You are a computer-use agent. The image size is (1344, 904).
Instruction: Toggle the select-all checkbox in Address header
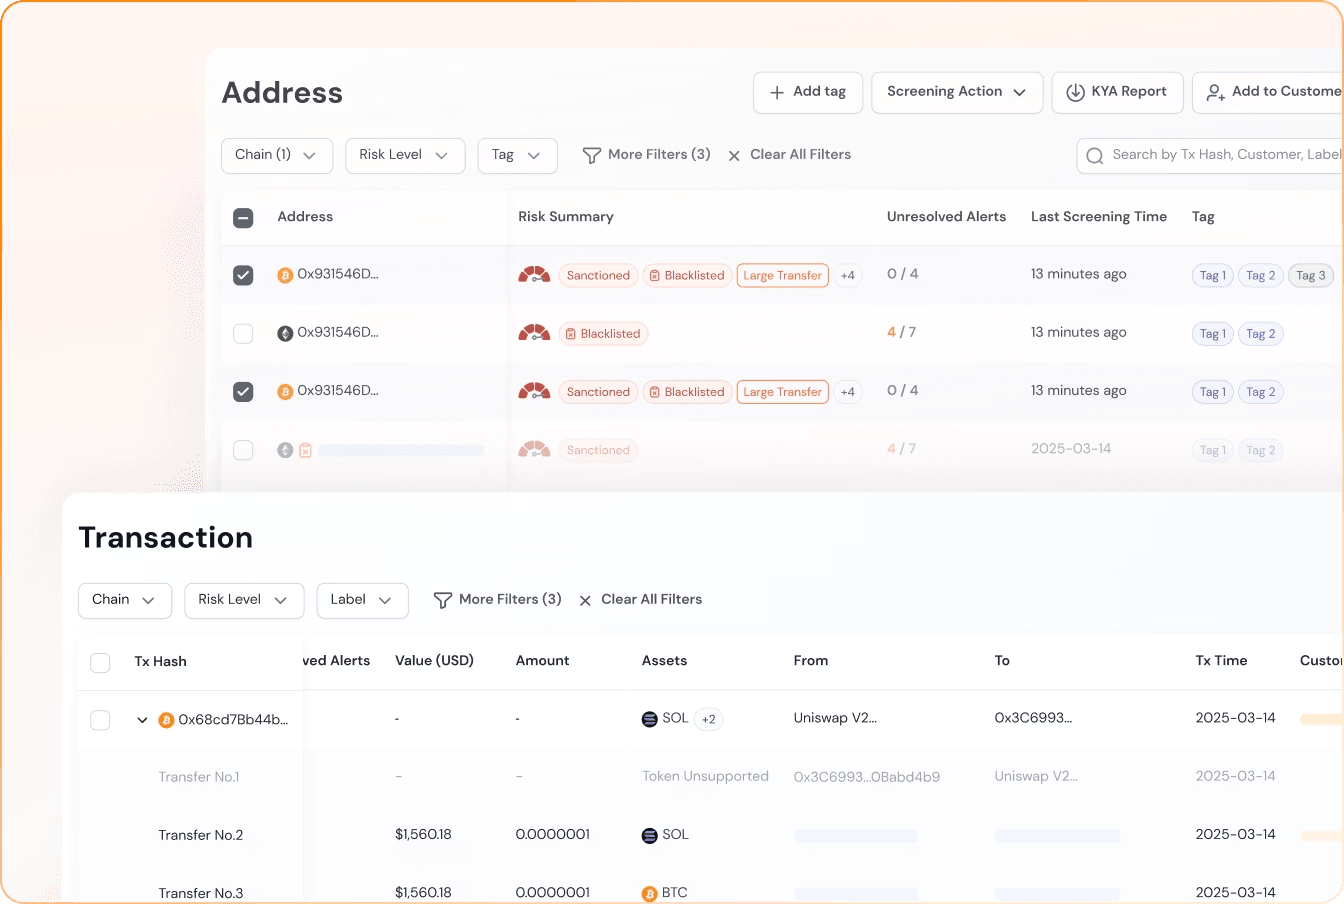tap(243, 217)
